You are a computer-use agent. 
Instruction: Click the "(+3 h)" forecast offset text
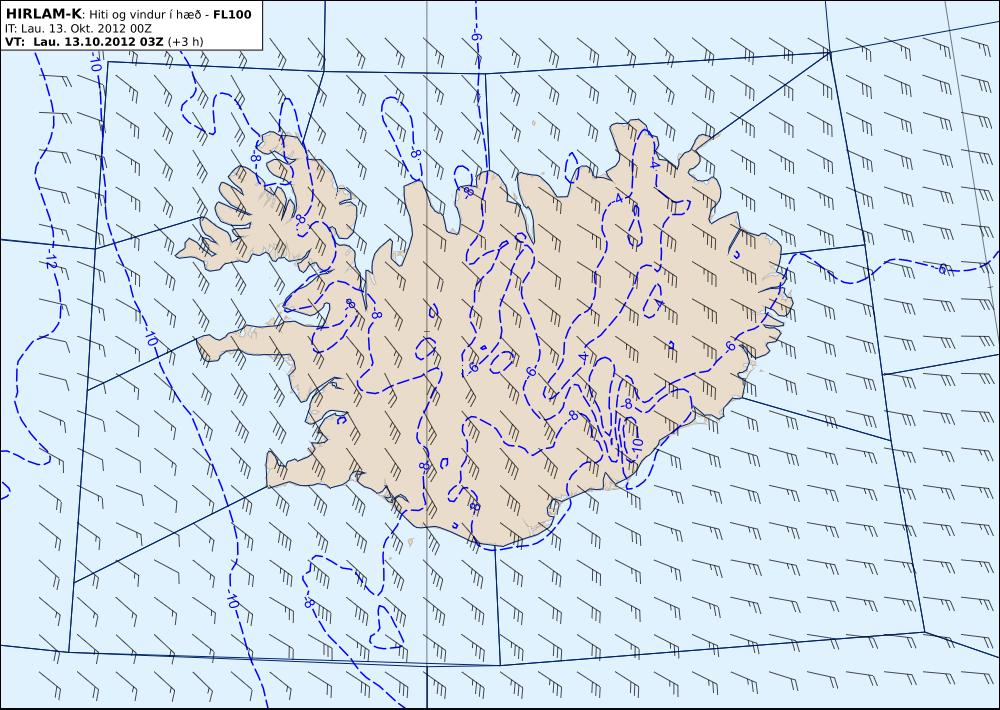[x=186, y=42]
